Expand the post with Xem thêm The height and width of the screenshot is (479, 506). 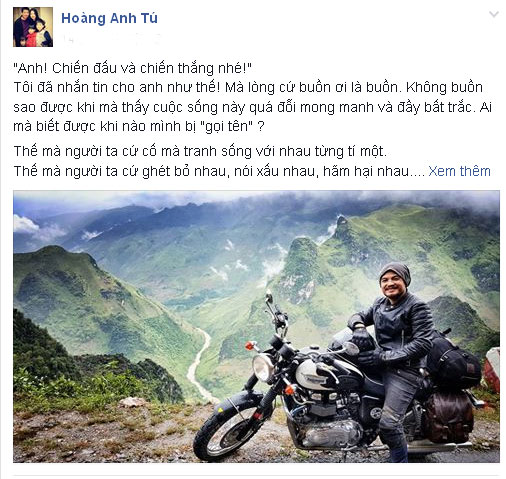[x=459, y=171]
